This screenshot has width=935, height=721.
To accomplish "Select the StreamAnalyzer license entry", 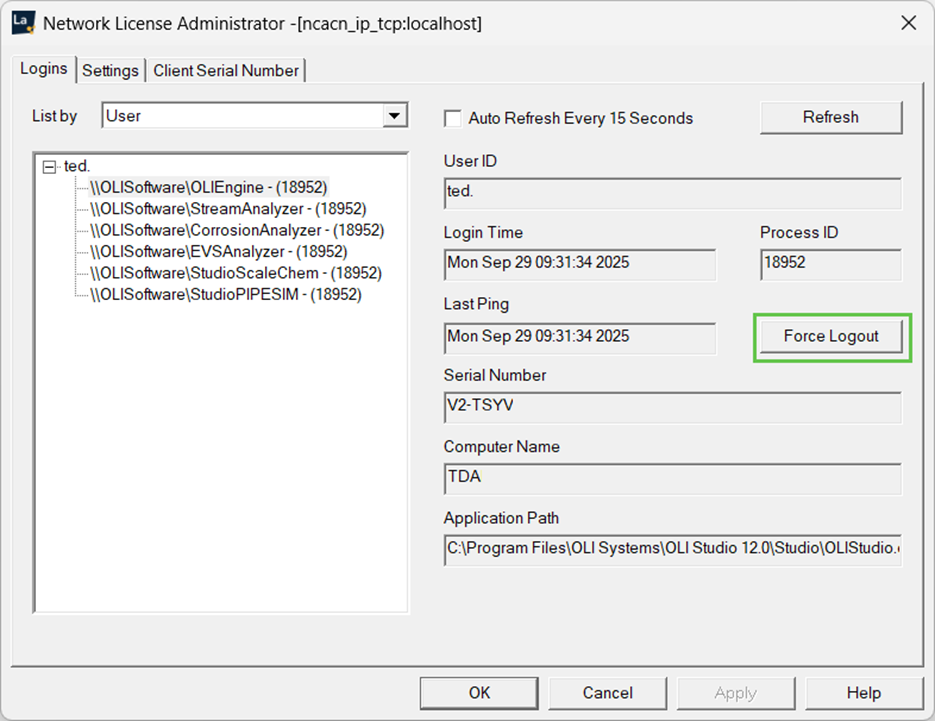I will click(228, 209).
